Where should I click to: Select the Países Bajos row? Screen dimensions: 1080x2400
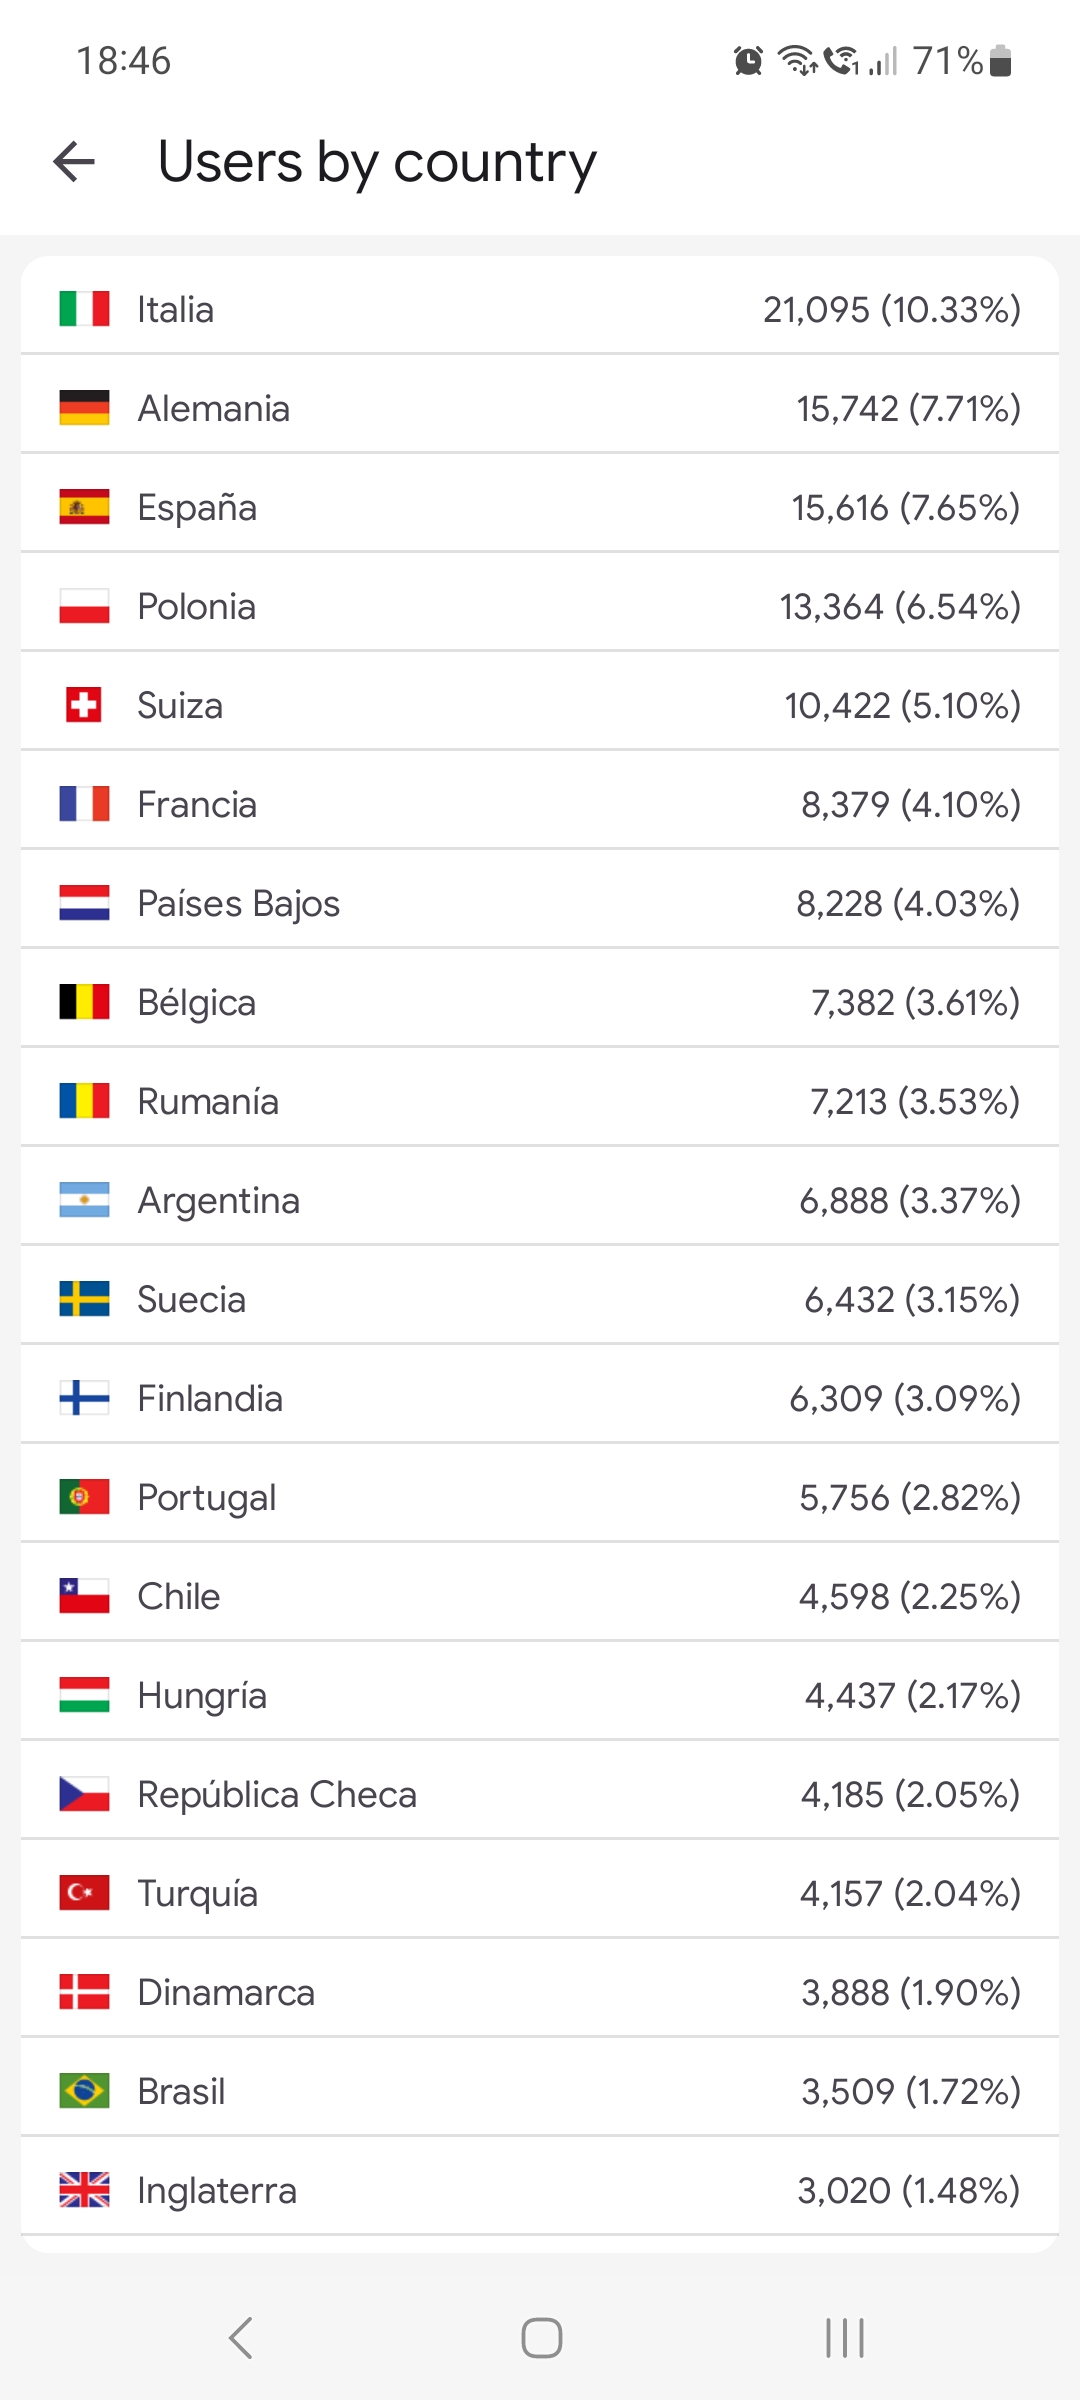(540, 903)
